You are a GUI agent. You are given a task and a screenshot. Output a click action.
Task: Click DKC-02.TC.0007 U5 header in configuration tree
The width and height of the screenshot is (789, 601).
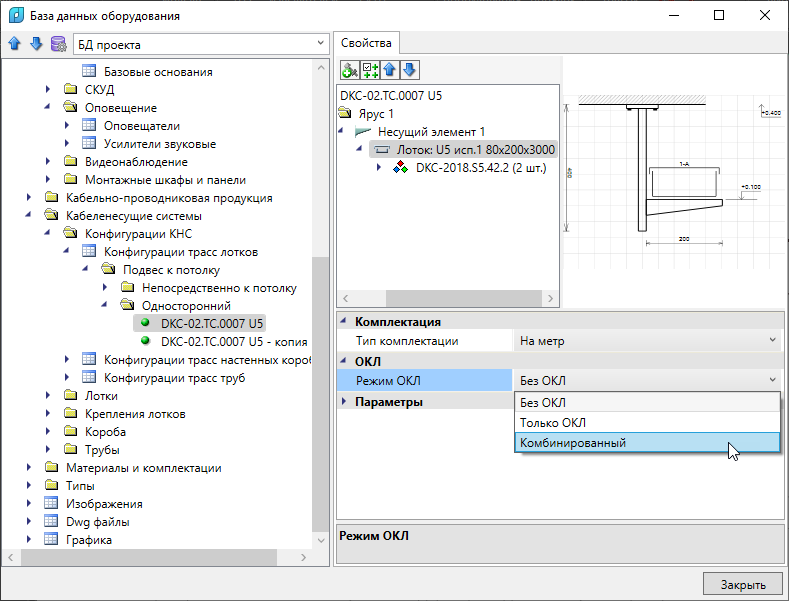391,96
